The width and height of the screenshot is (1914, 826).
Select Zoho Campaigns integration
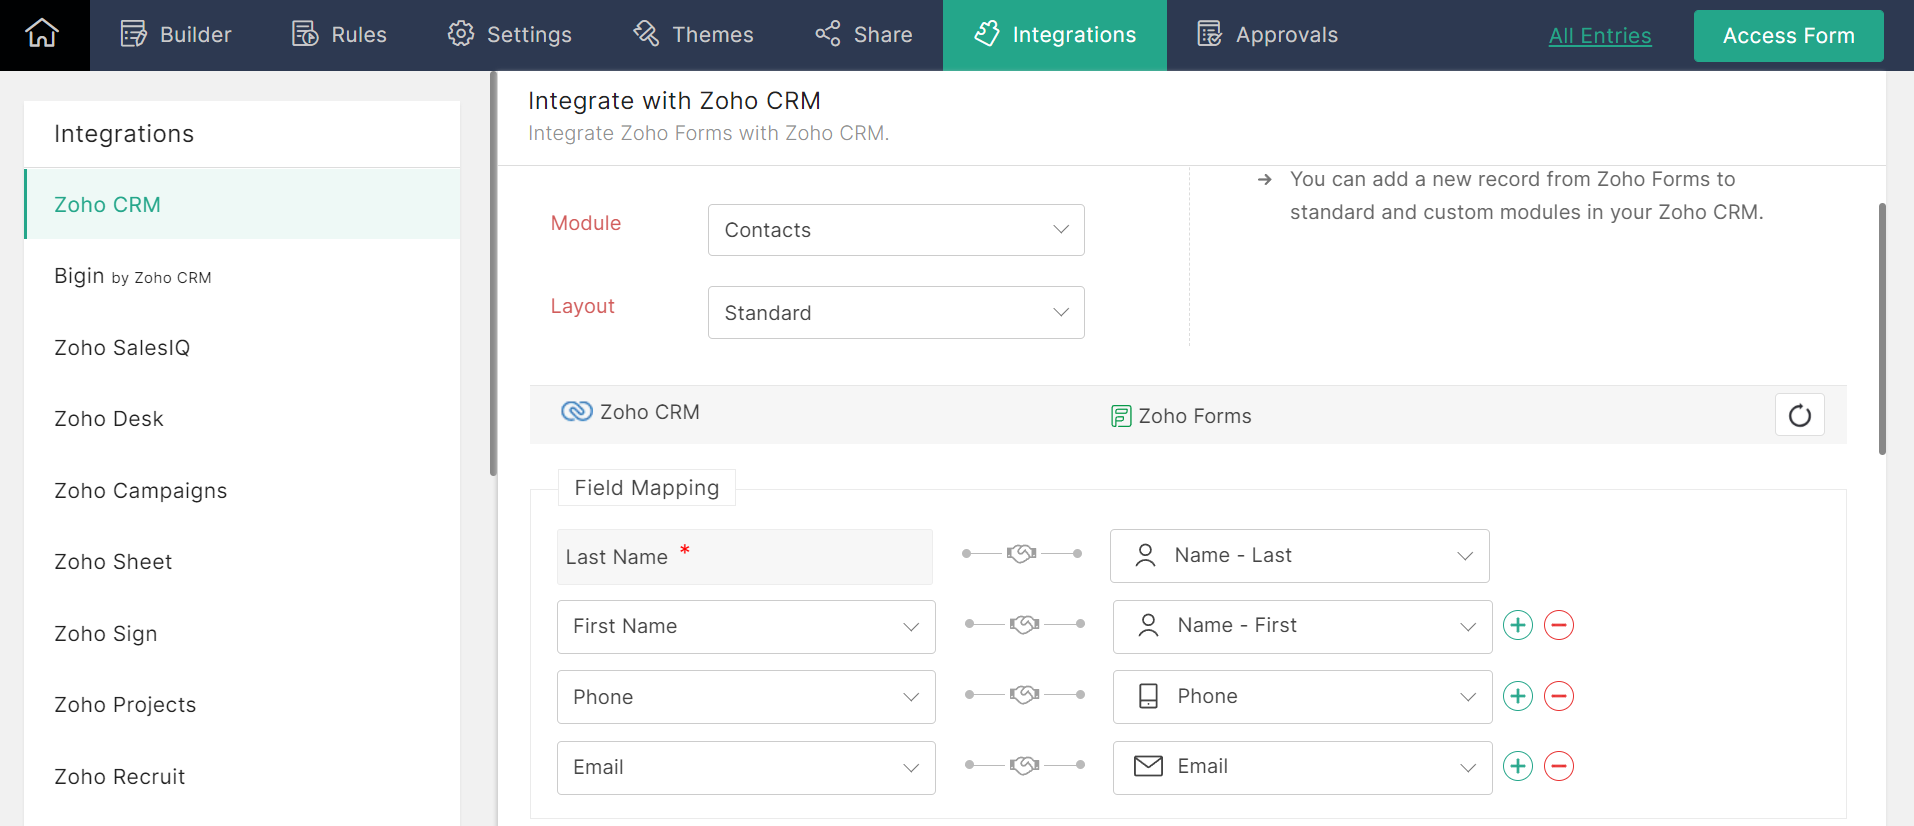pyautogui.click(x=242, y=490)
